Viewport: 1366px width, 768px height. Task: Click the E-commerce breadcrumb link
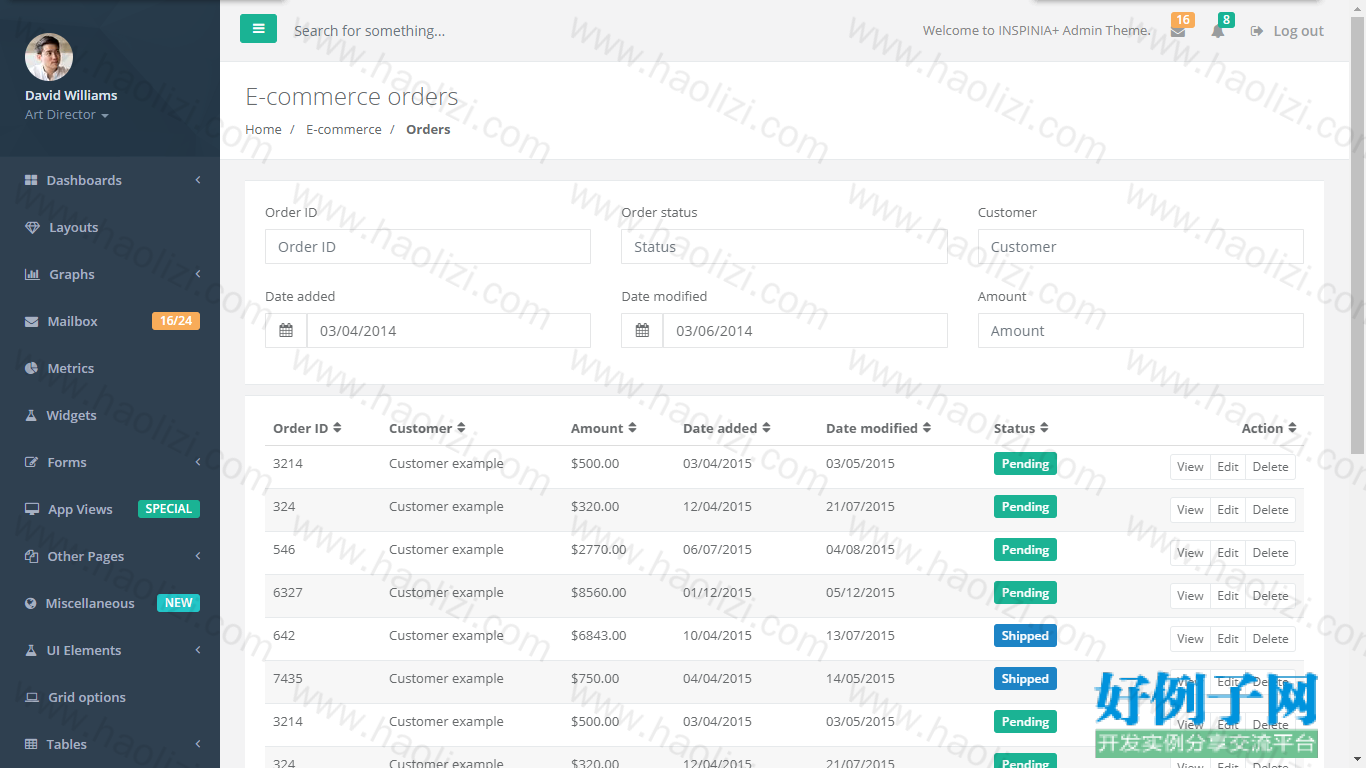tap(344, 129)
